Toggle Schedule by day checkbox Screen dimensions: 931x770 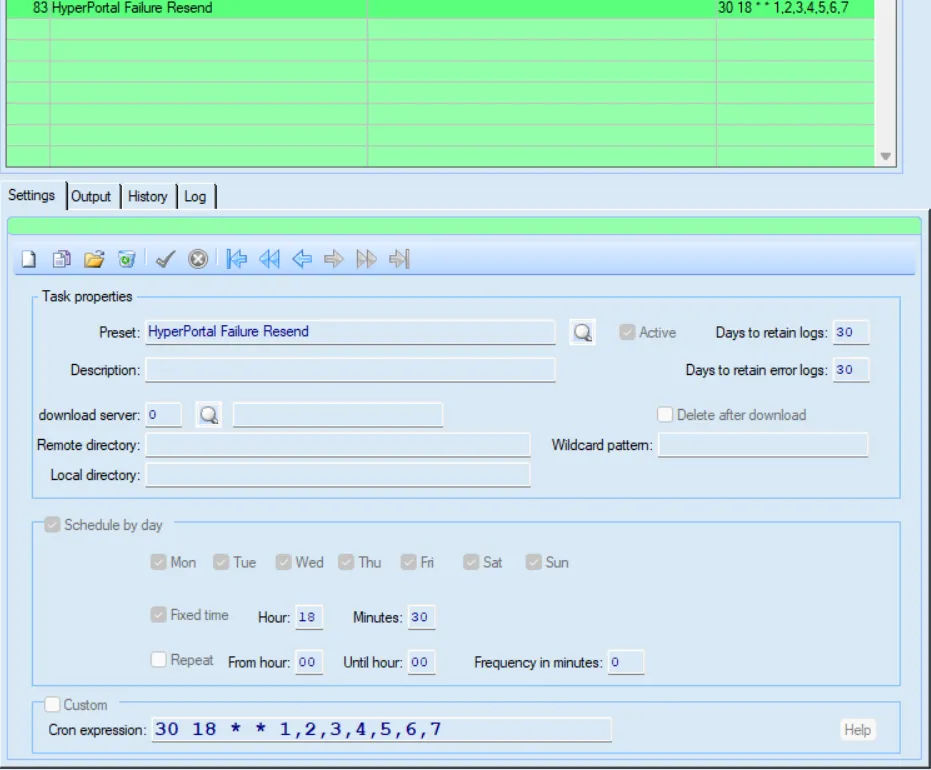(52, 525)
